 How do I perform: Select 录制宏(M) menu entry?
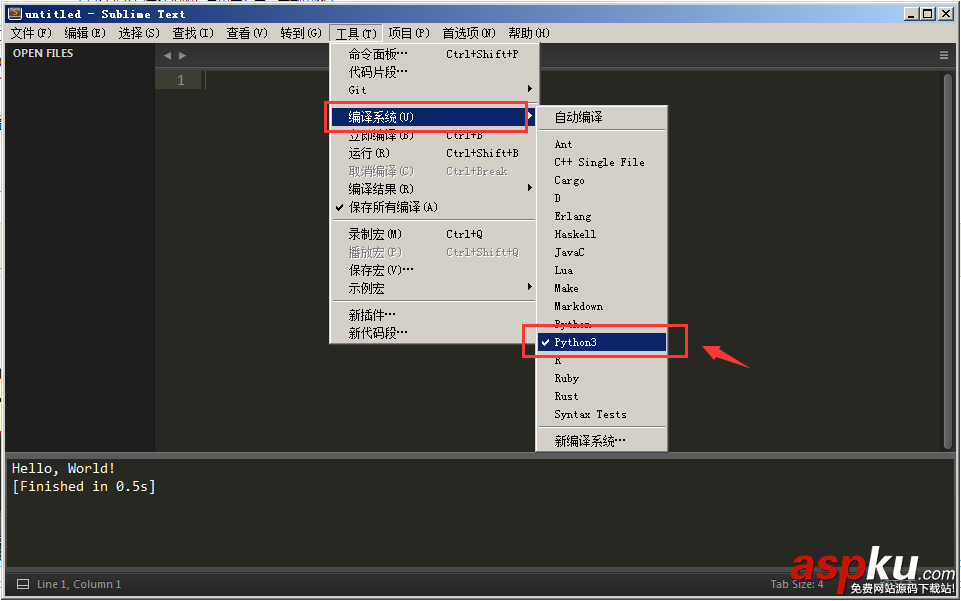point(433,234)
